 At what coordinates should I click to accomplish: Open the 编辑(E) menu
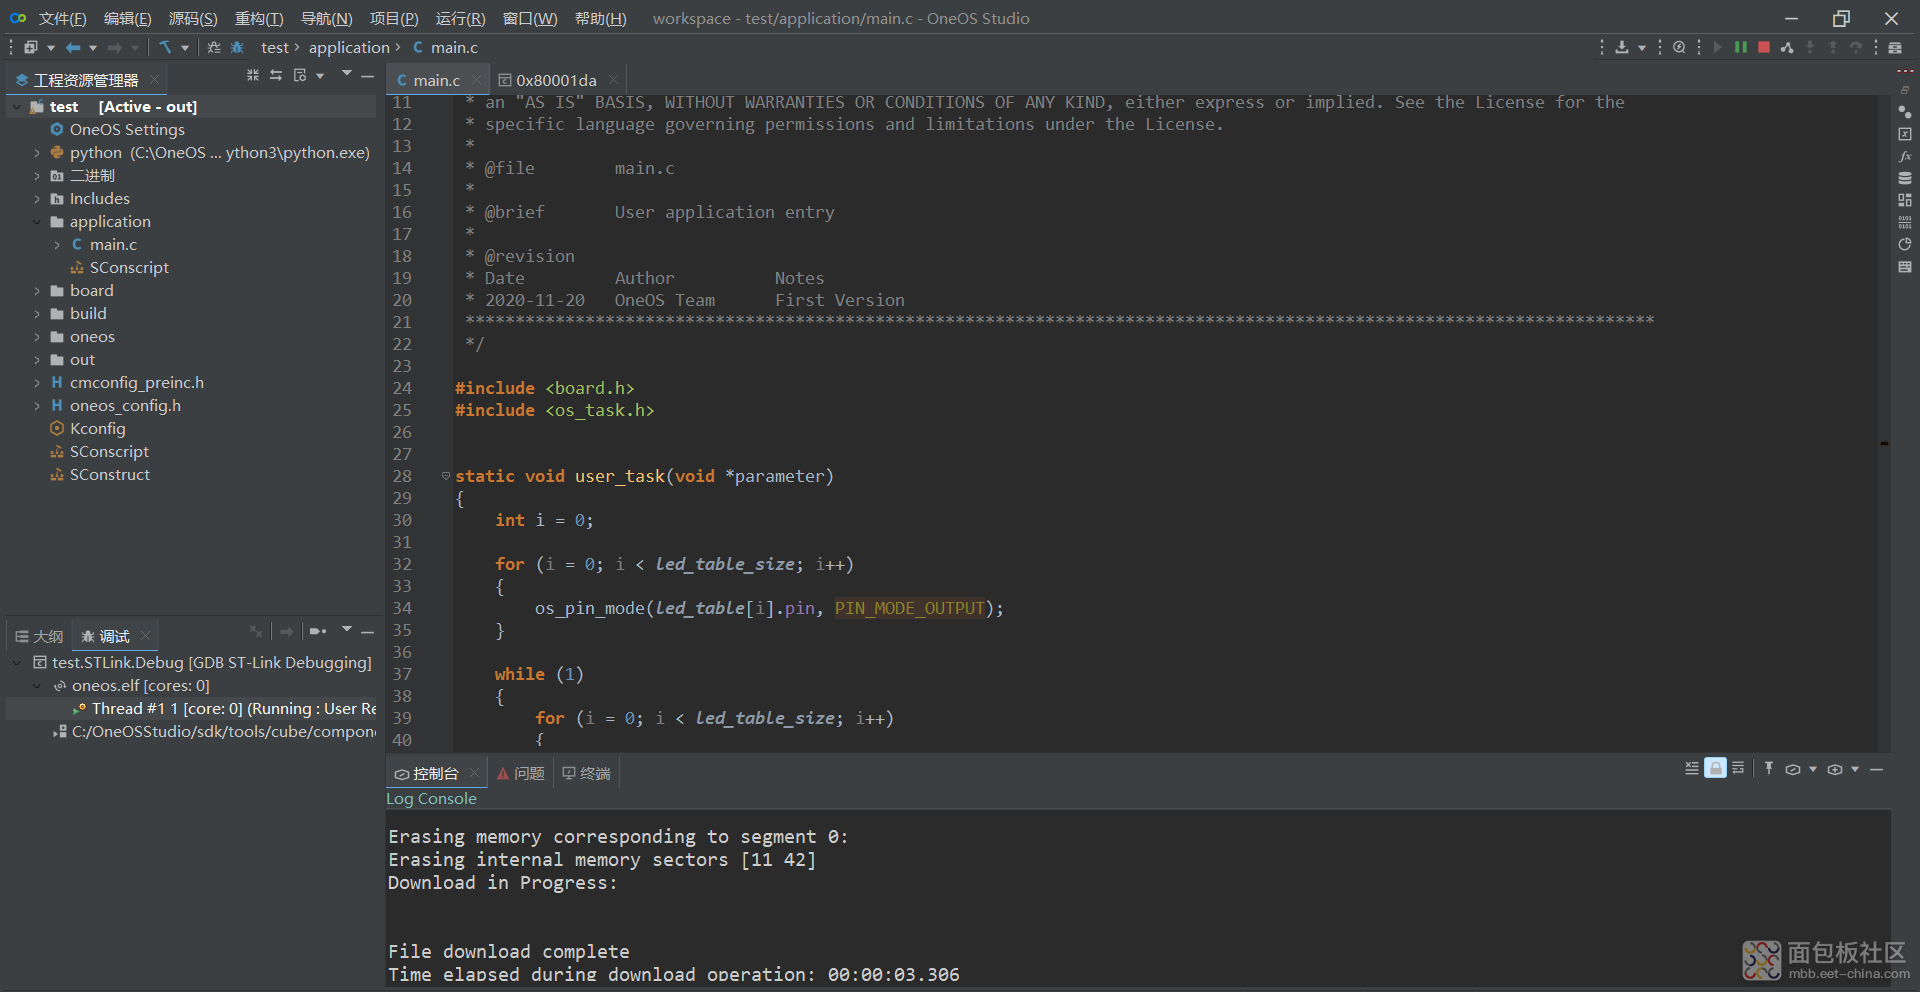point(128,18)
